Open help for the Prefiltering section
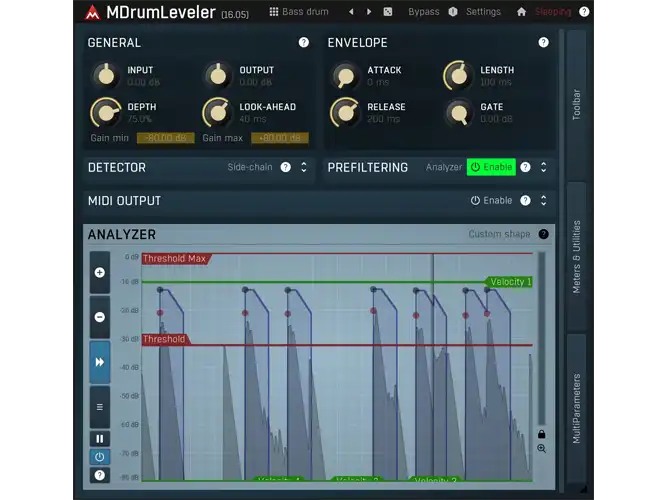 coord(525,167)
